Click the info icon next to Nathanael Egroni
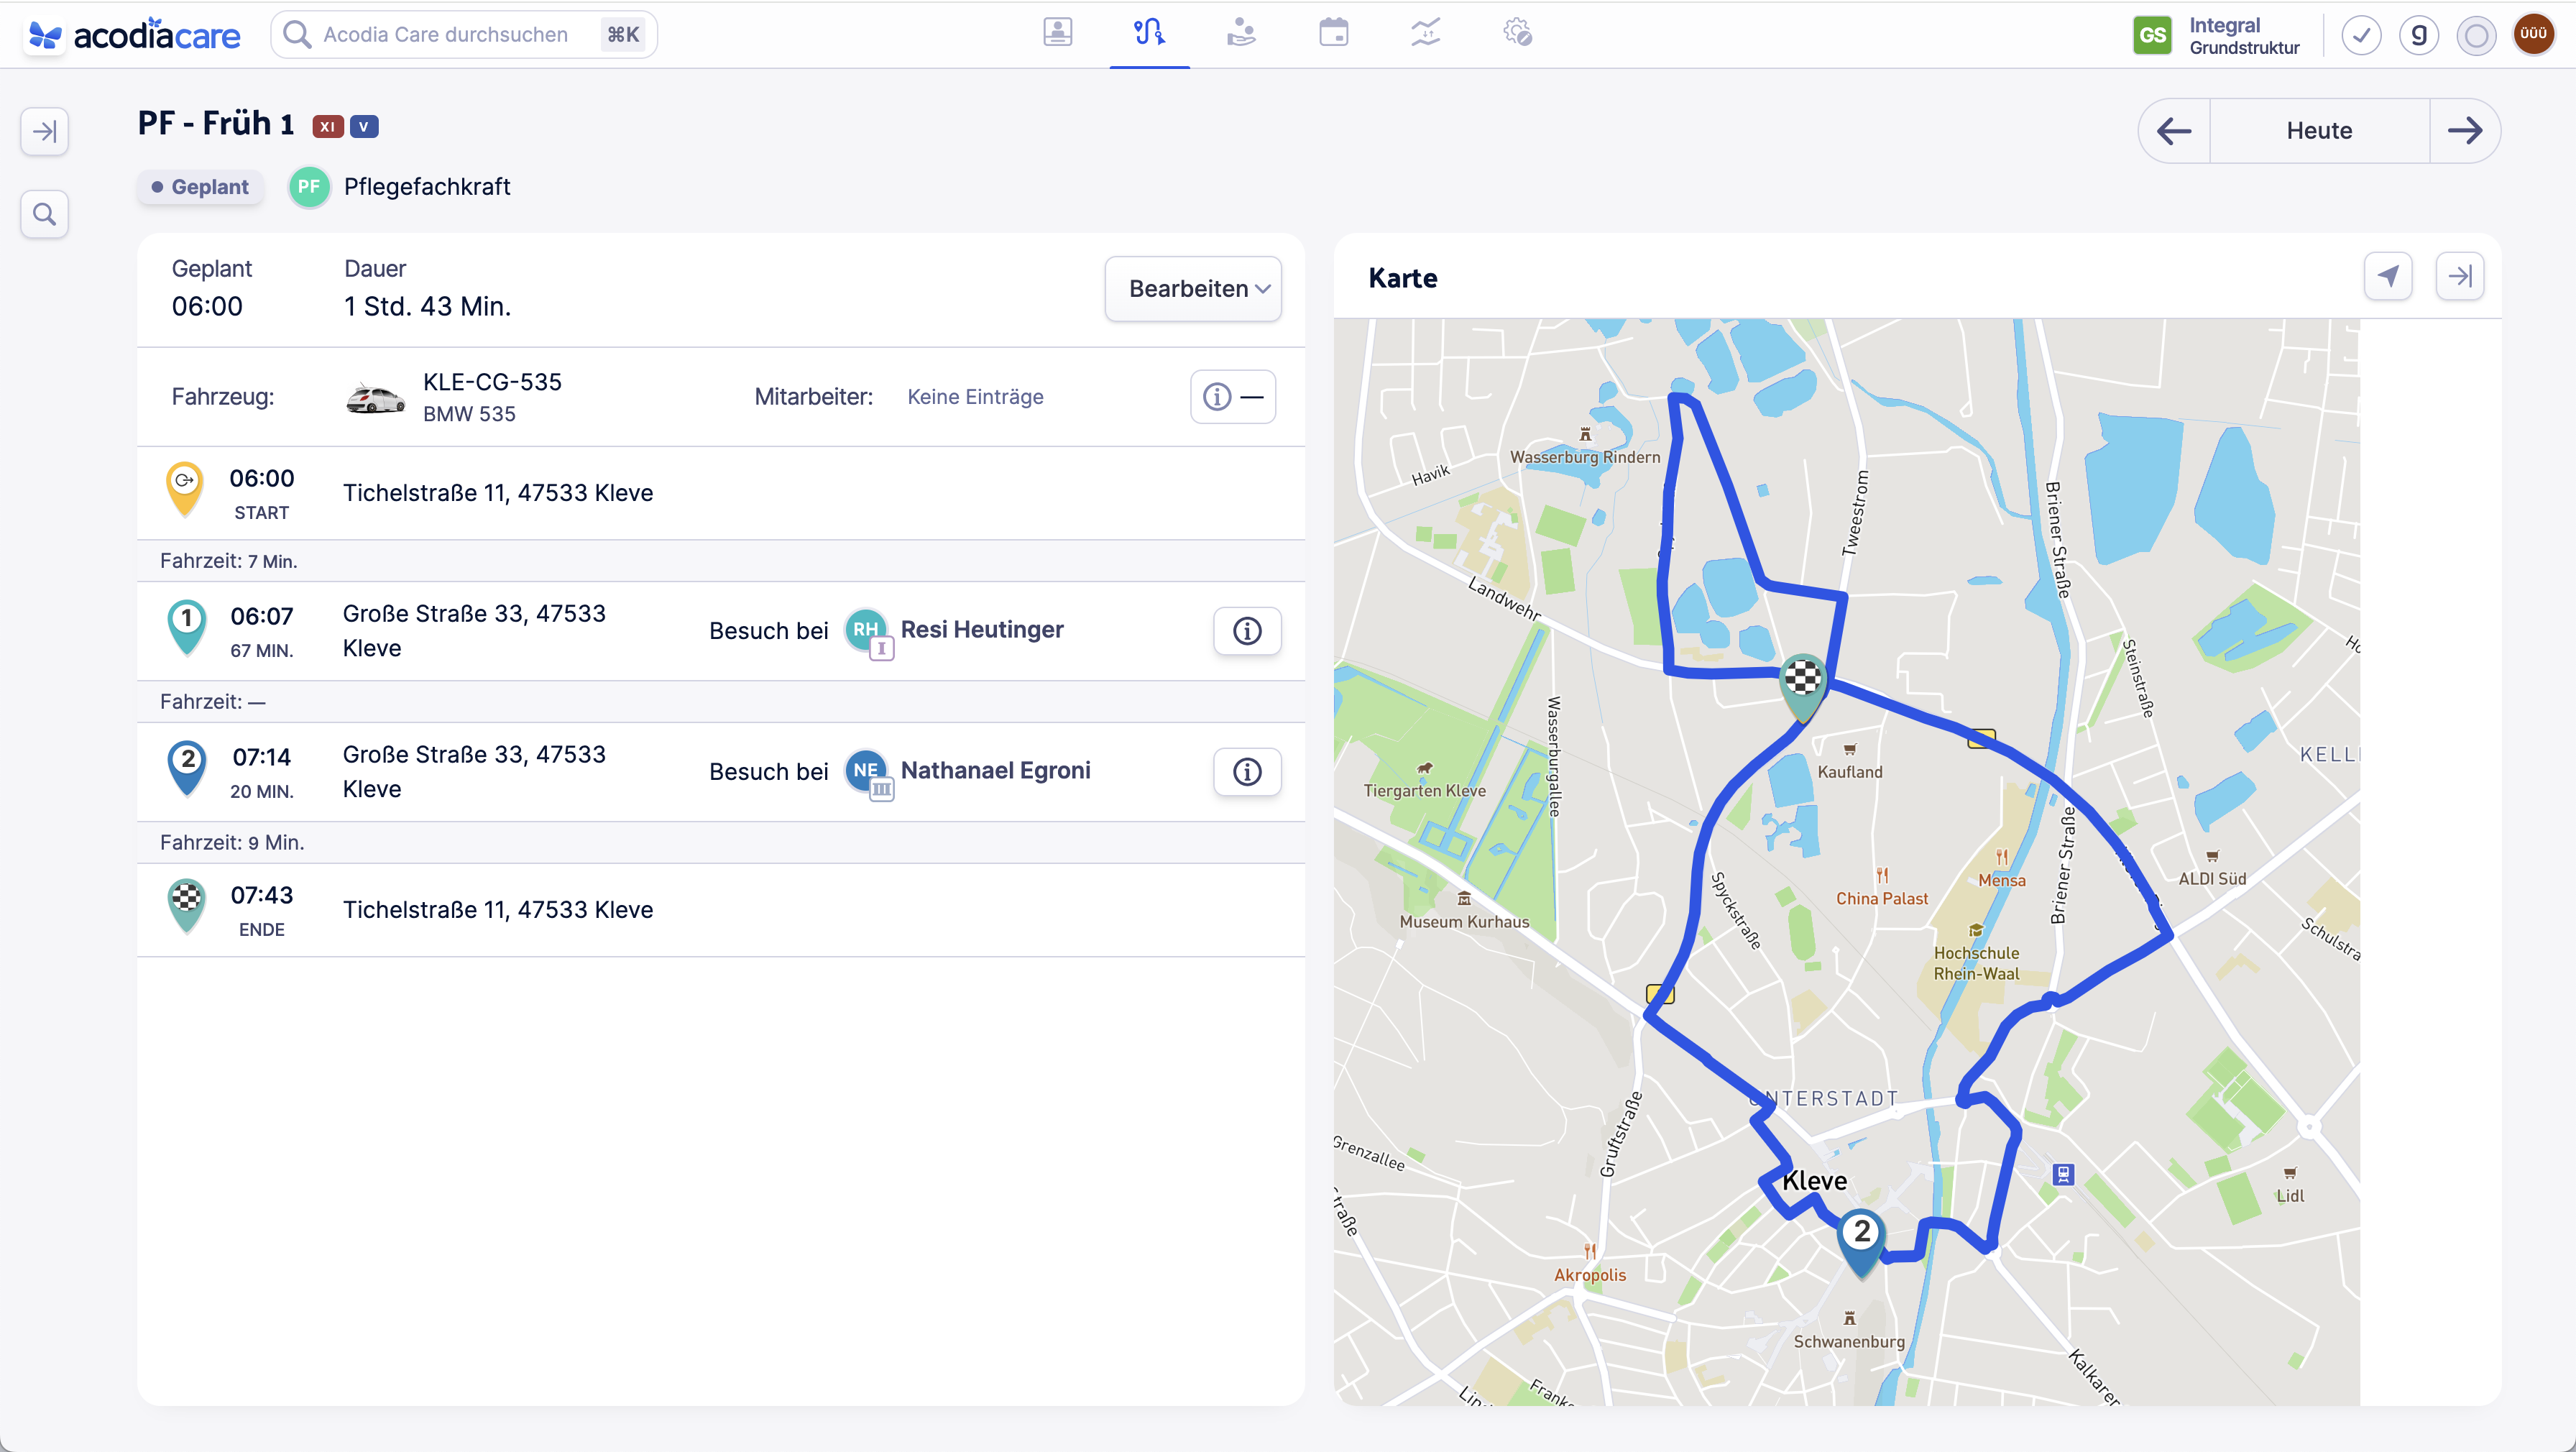 (x=1247, y=771)
